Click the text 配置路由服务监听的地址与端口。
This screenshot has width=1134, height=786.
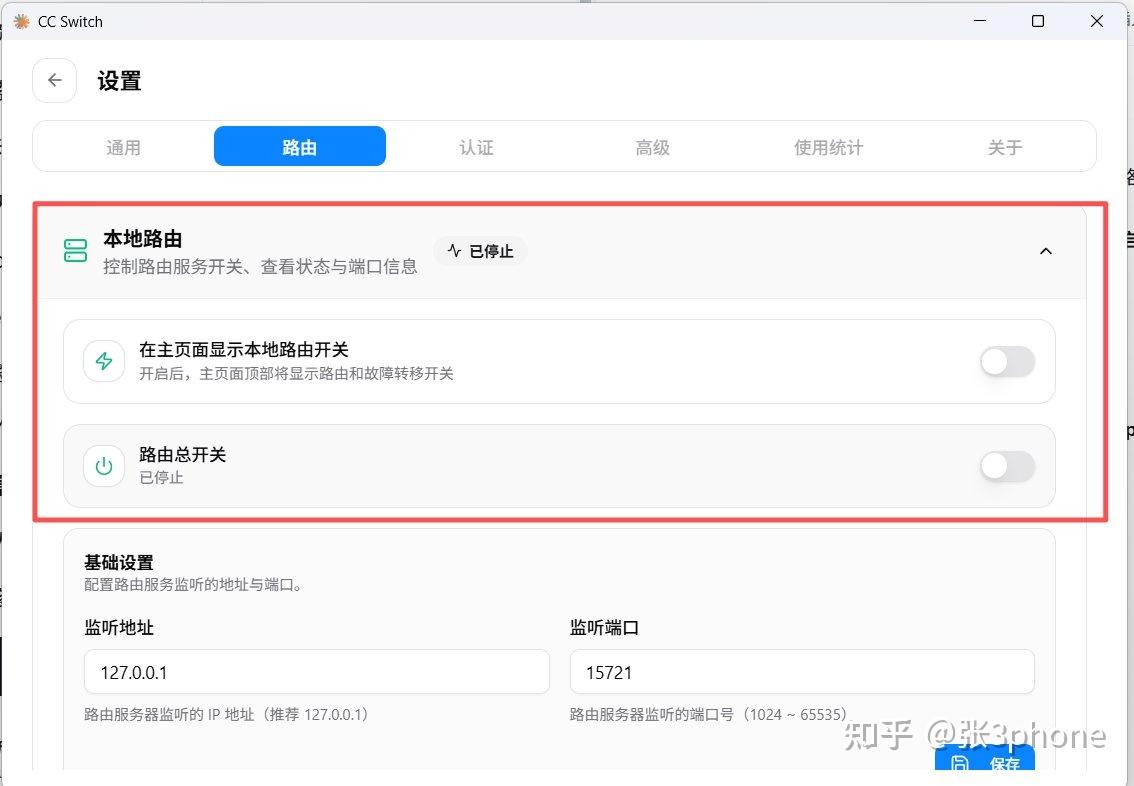(x=193, y=584)
